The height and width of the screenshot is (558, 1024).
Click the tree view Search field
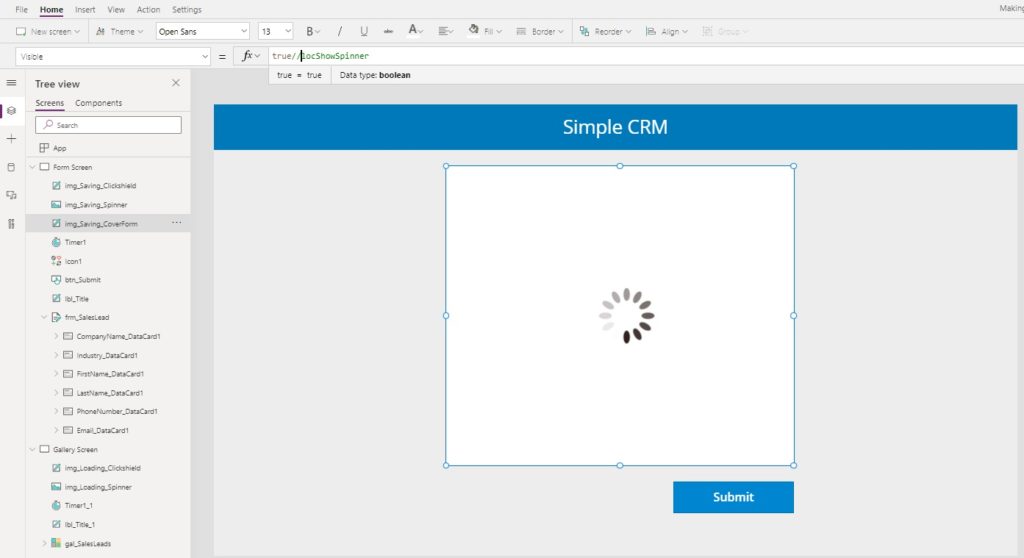(108, 125)
